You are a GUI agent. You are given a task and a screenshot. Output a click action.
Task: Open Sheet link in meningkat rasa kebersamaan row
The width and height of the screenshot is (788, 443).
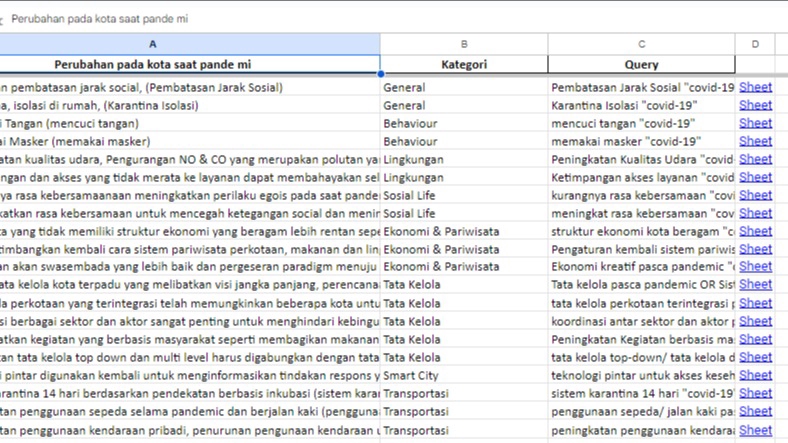(x=755, y=213)
